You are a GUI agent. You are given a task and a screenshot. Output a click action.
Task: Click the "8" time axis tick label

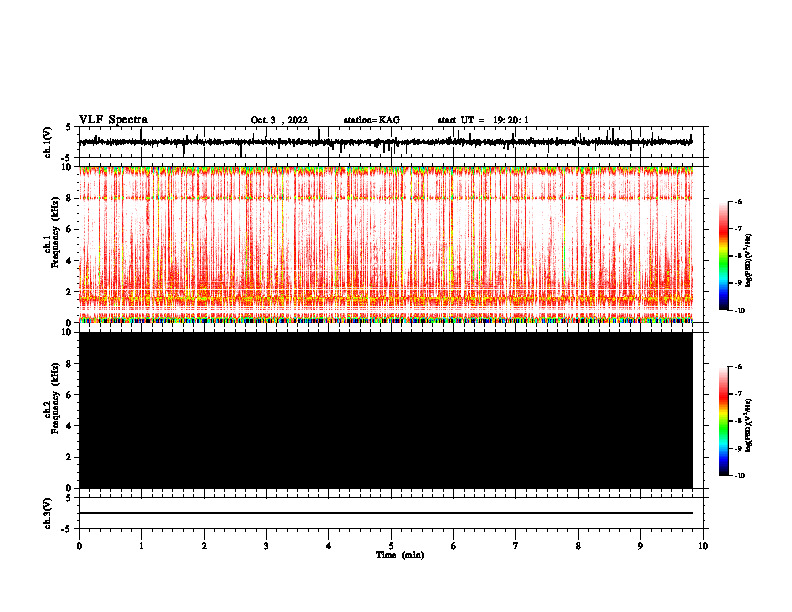pos(578,546)
